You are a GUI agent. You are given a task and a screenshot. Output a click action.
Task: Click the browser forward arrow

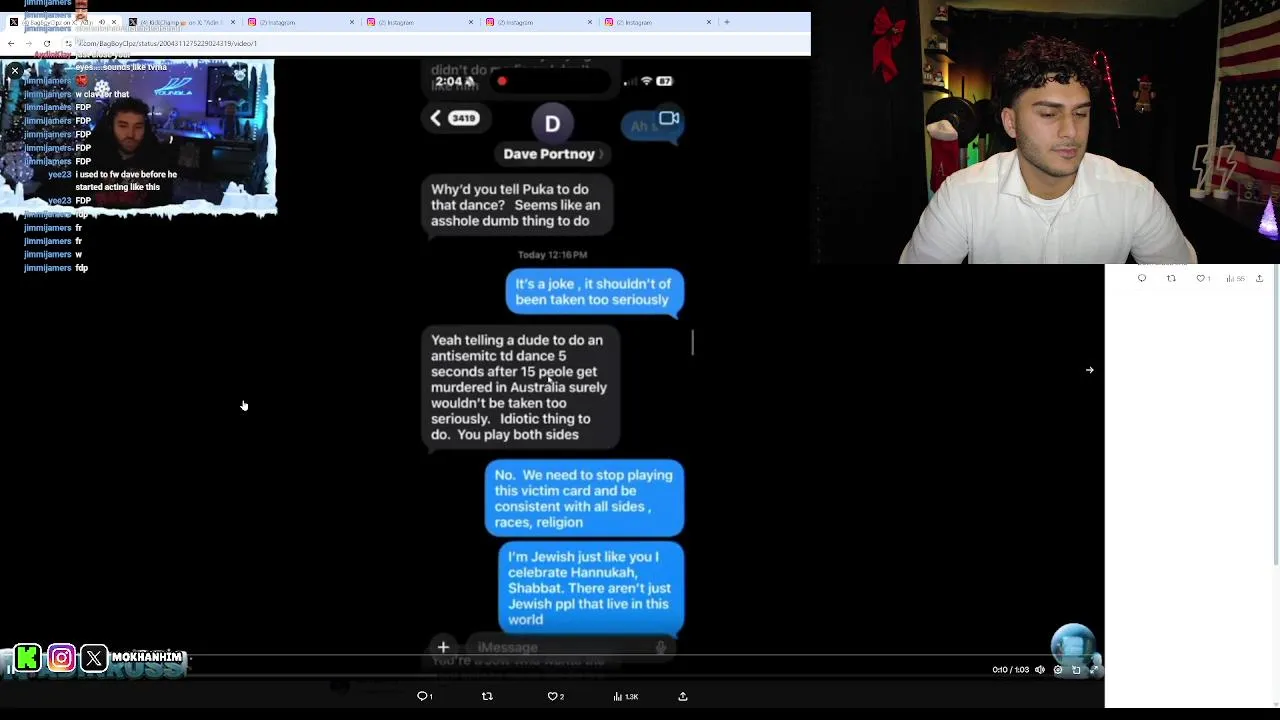(28, 43)
